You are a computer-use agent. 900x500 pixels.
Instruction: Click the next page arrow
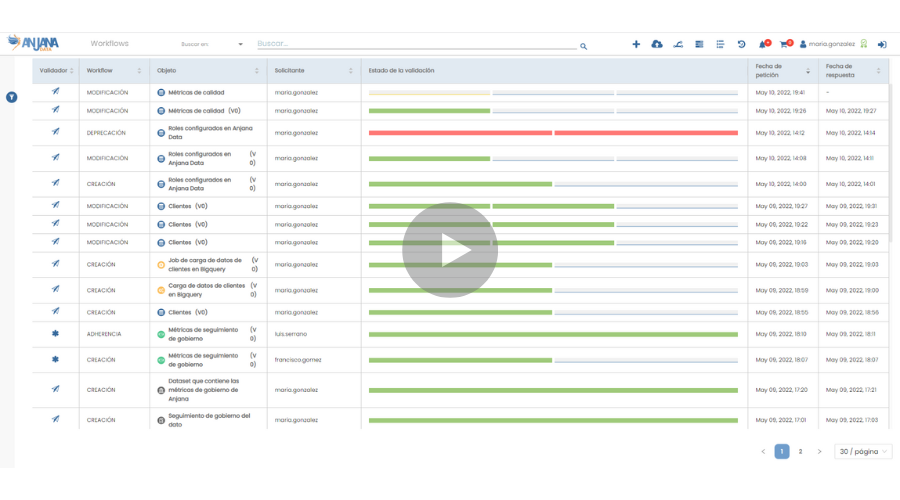819,452
